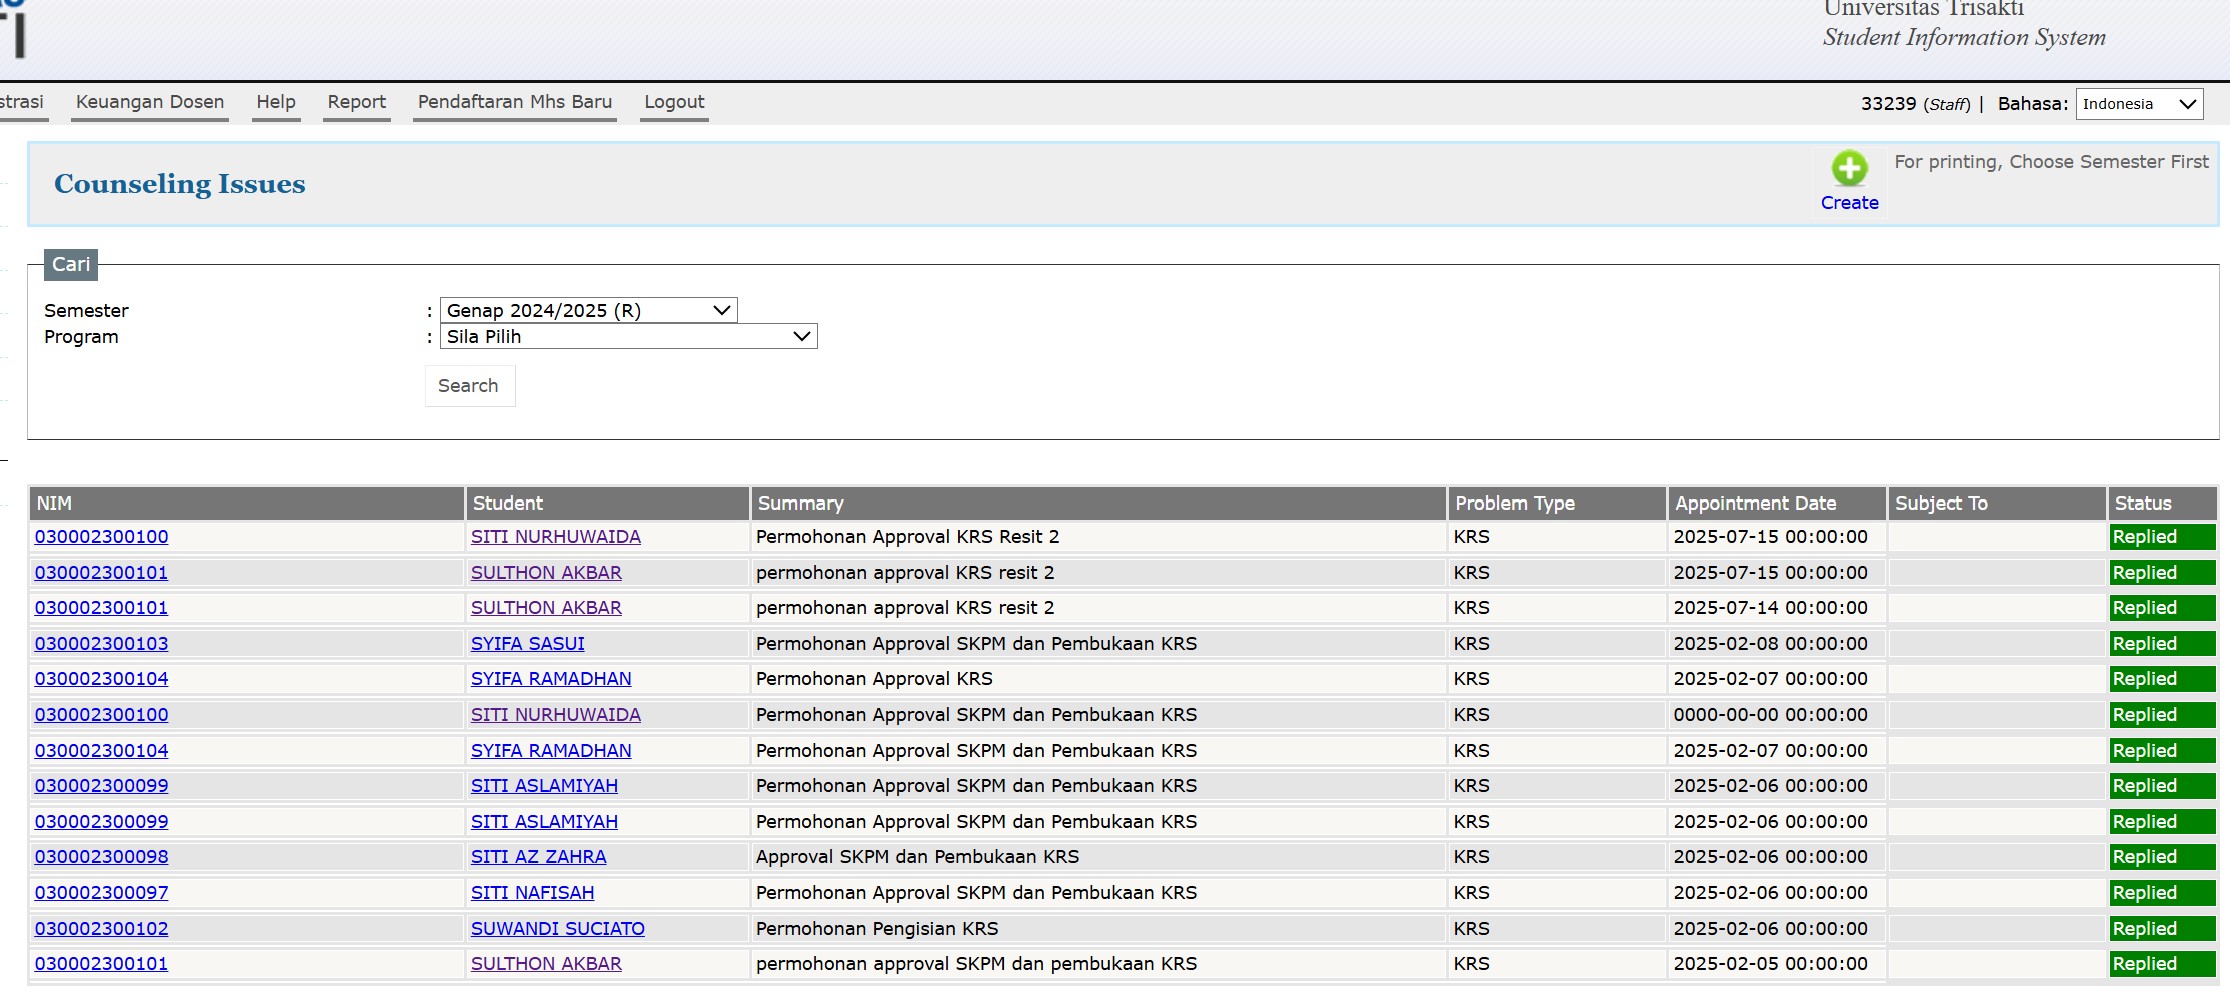Image resolution: width=2230 pixels, height=998 pixels.
Task: Open NIM 030002300100 with date 0000-00-00
Action: tap(101, 715)
